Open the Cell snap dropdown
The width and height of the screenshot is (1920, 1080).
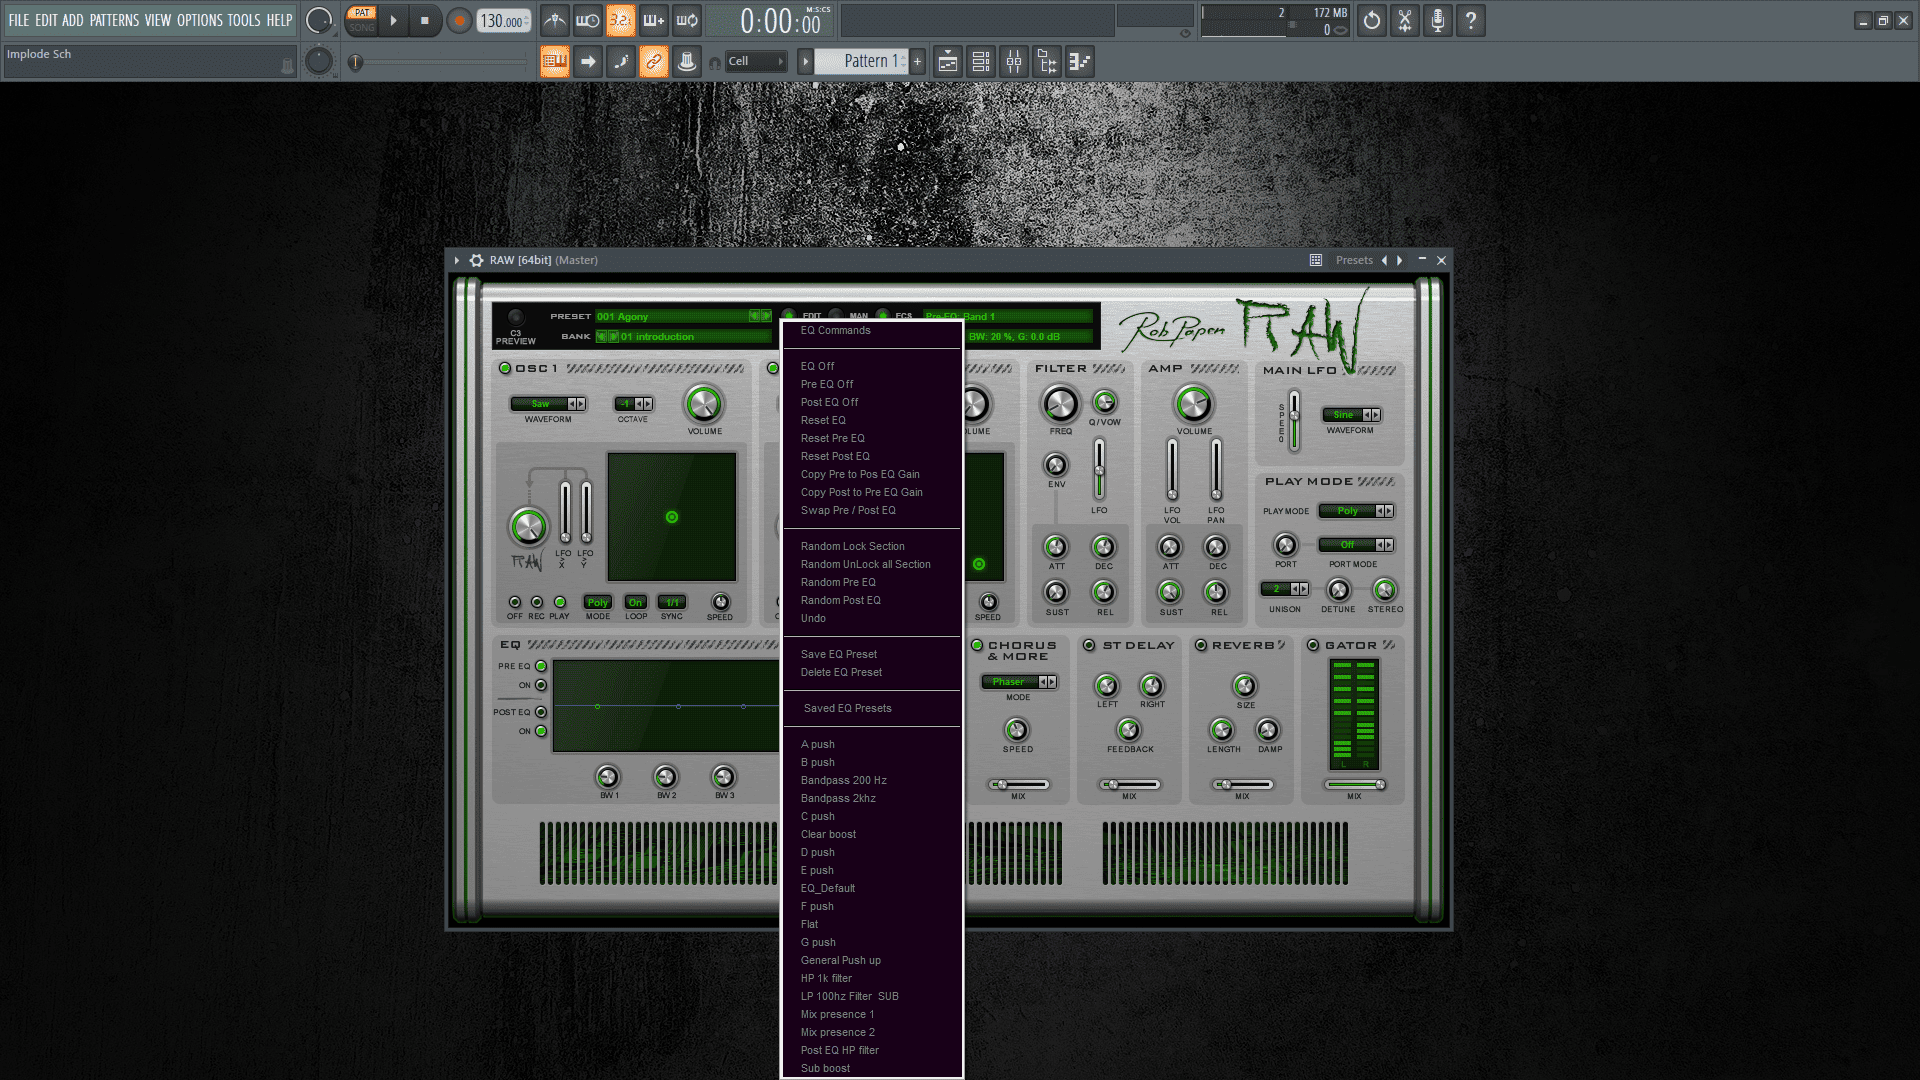pyautogui.click(x=755, y=62)
